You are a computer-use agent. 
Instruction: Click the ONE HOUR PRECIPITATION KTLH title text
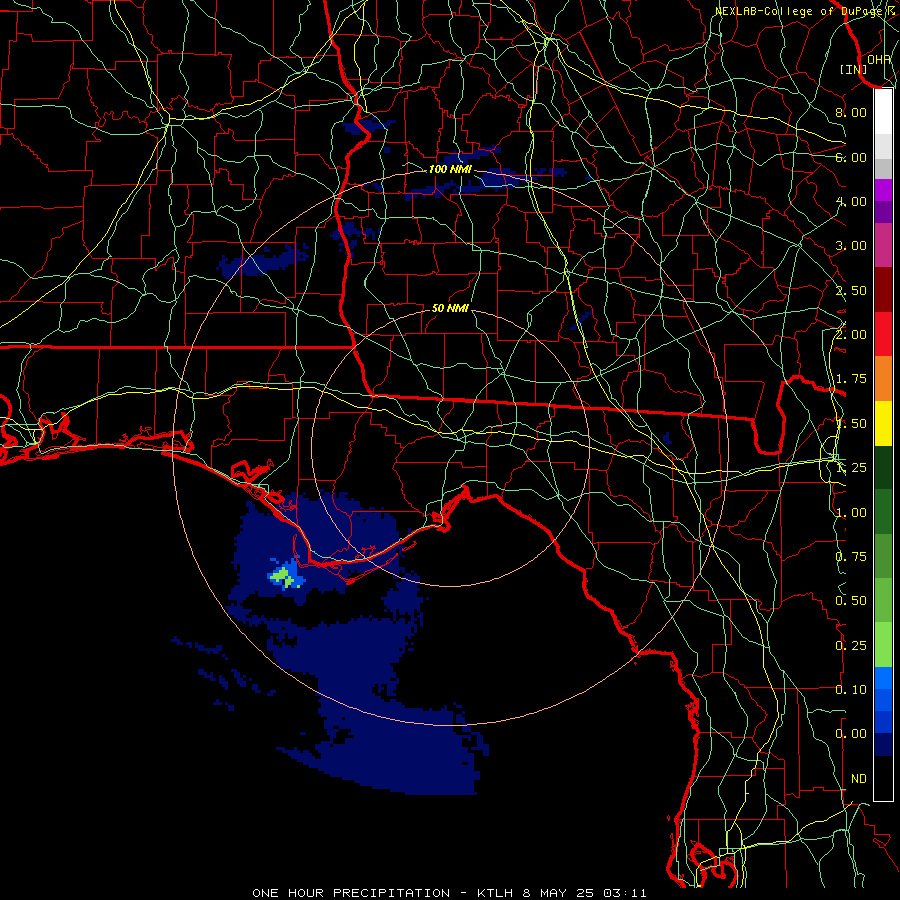pos(449,893)
